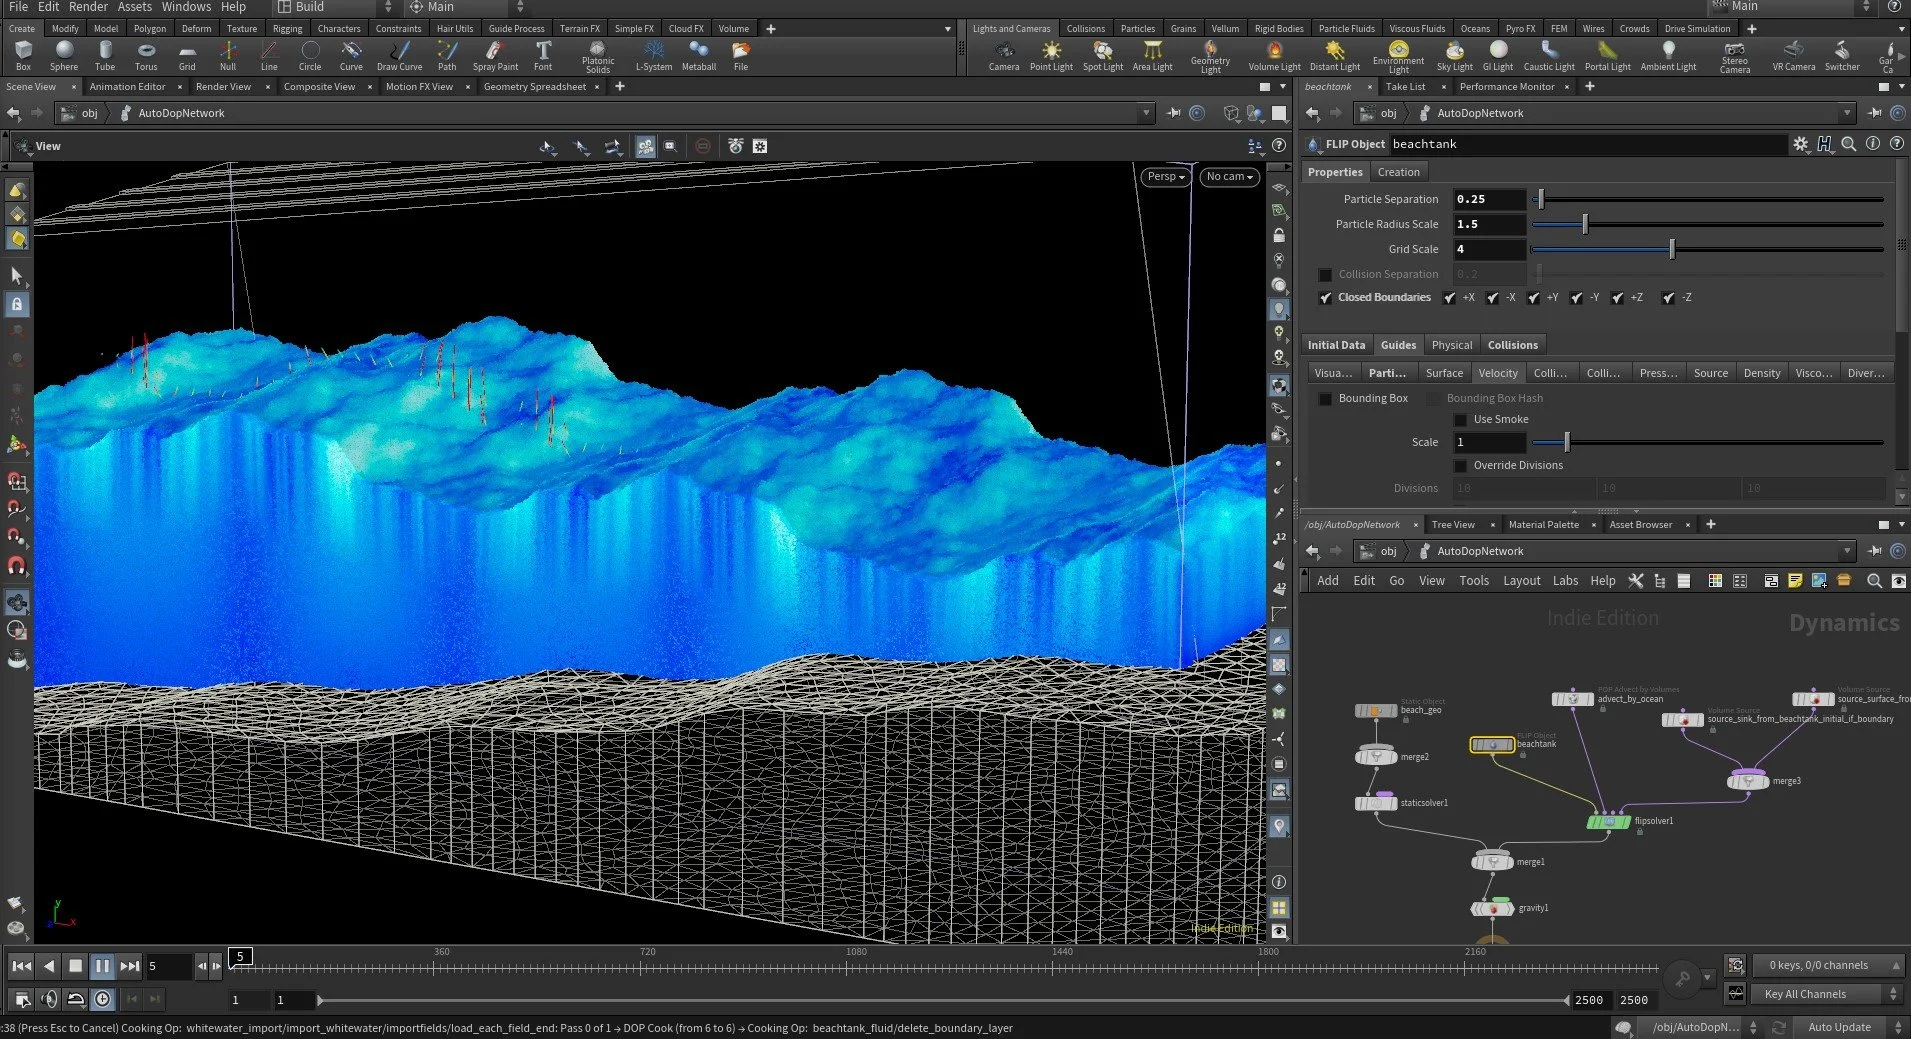Enable the Collision Separation checkbox

1325,274
